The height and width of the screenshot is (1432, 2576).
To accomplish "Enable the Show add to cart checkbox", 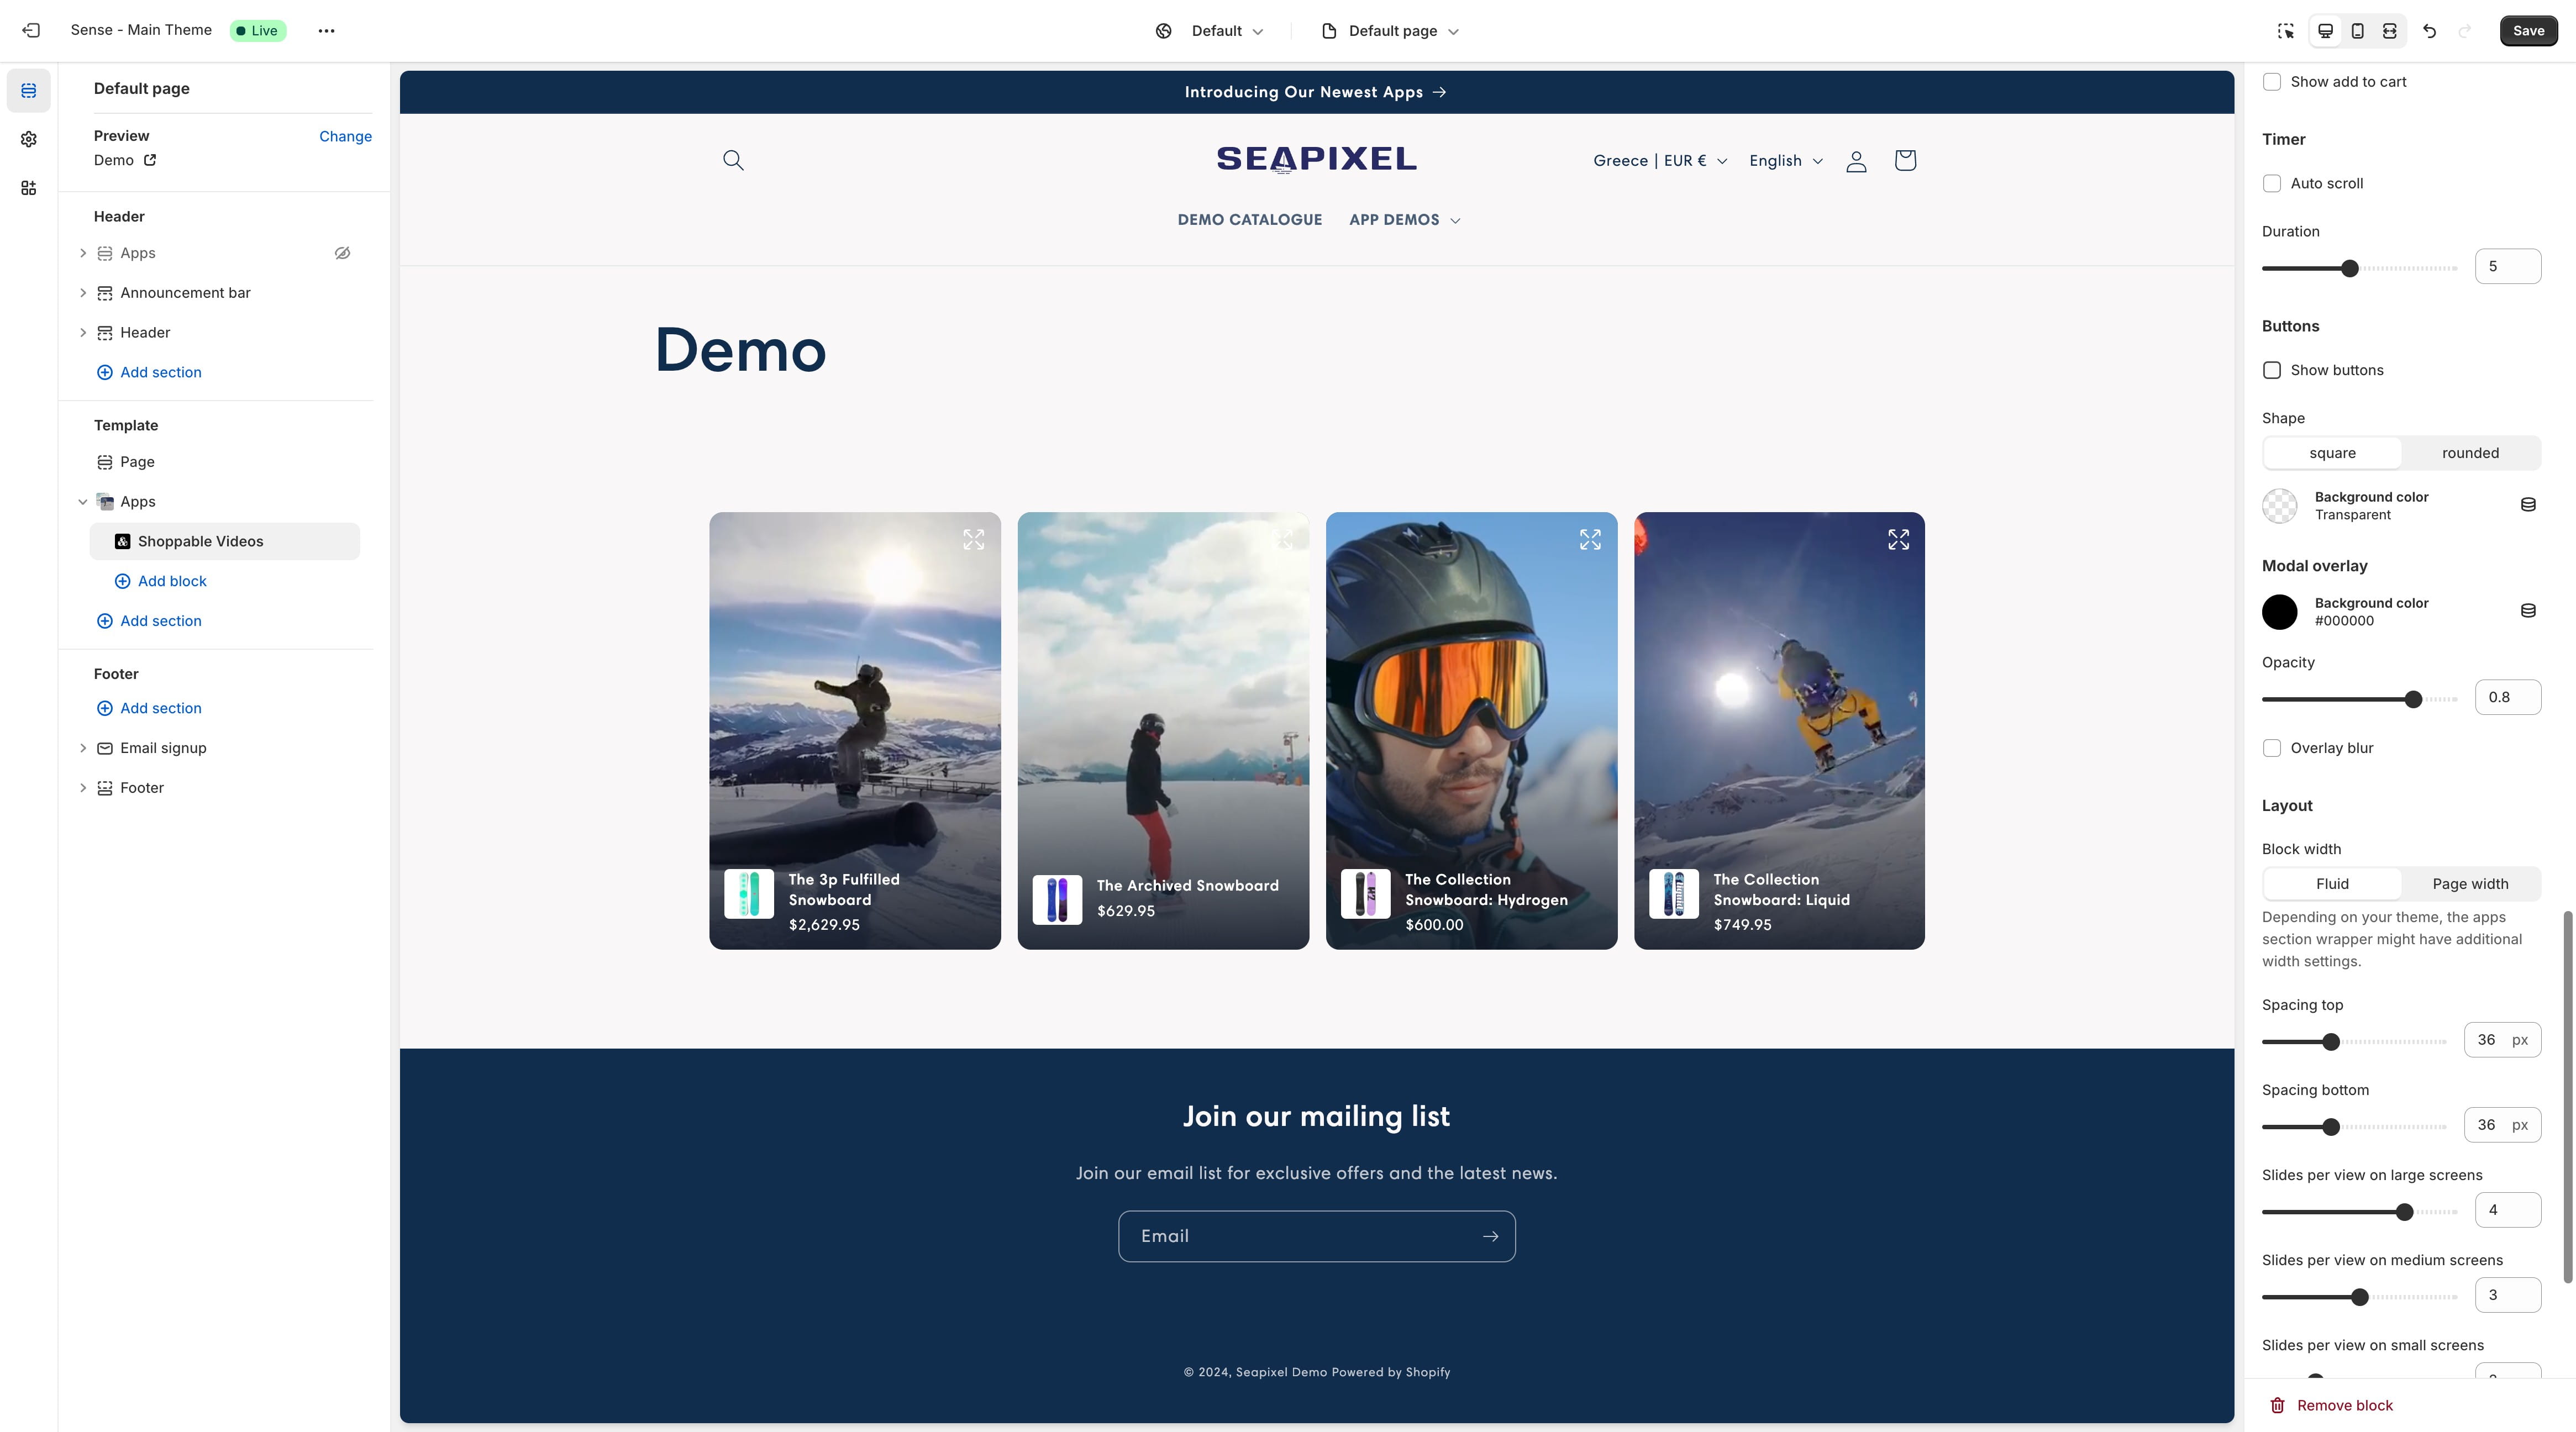I will 2273,81.
